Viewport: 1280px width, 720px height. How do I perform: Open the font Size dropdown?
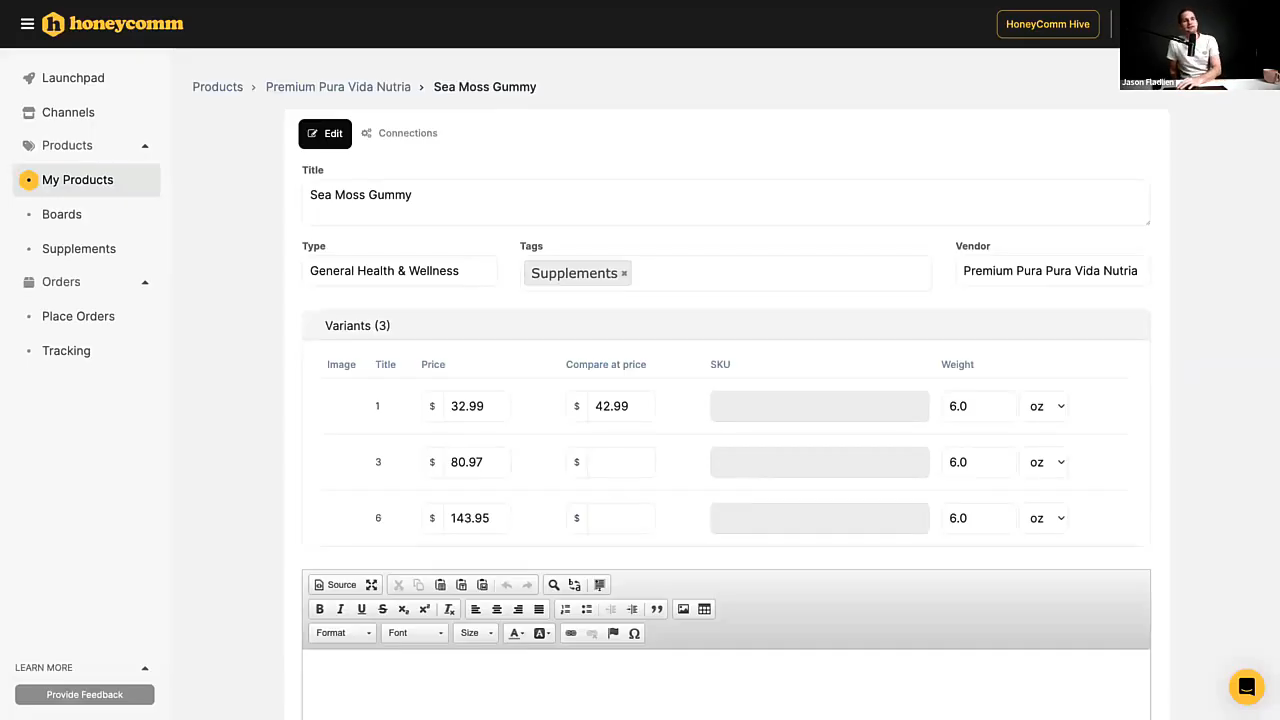475,633
